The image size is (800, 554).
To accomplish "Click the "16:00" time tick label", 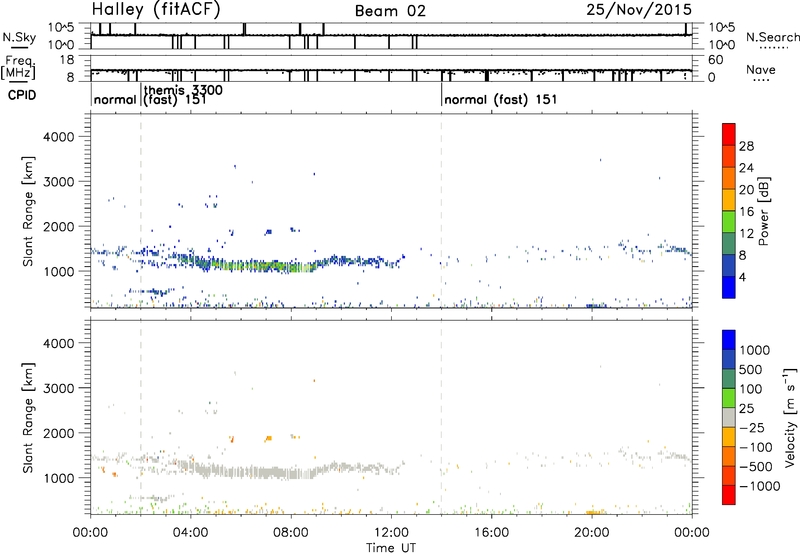I will [491, 533].
